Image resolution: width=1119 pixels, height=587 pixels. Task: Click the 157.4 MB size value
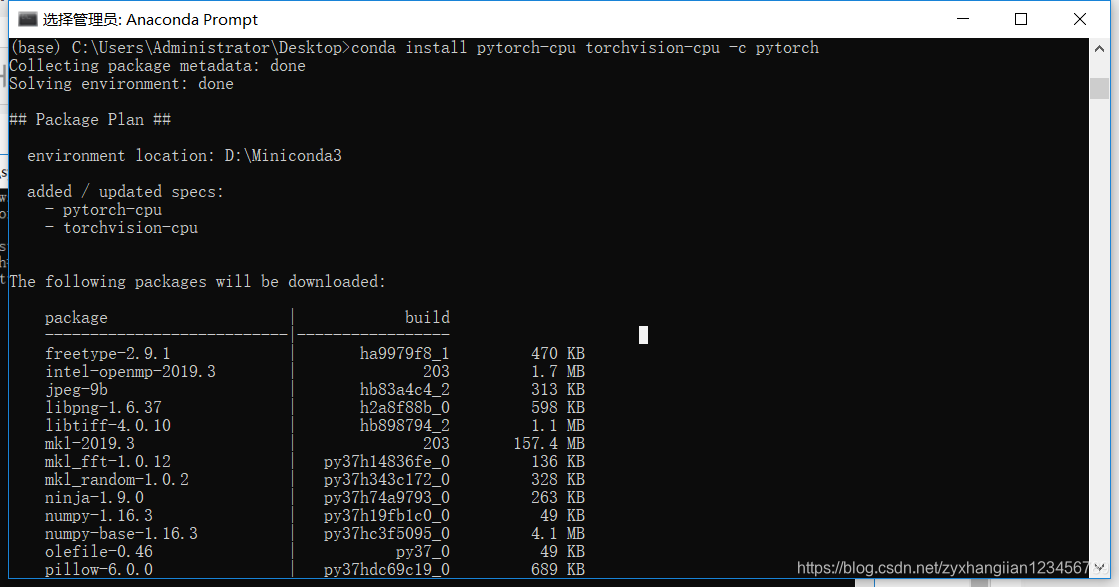tap(552, 443)
